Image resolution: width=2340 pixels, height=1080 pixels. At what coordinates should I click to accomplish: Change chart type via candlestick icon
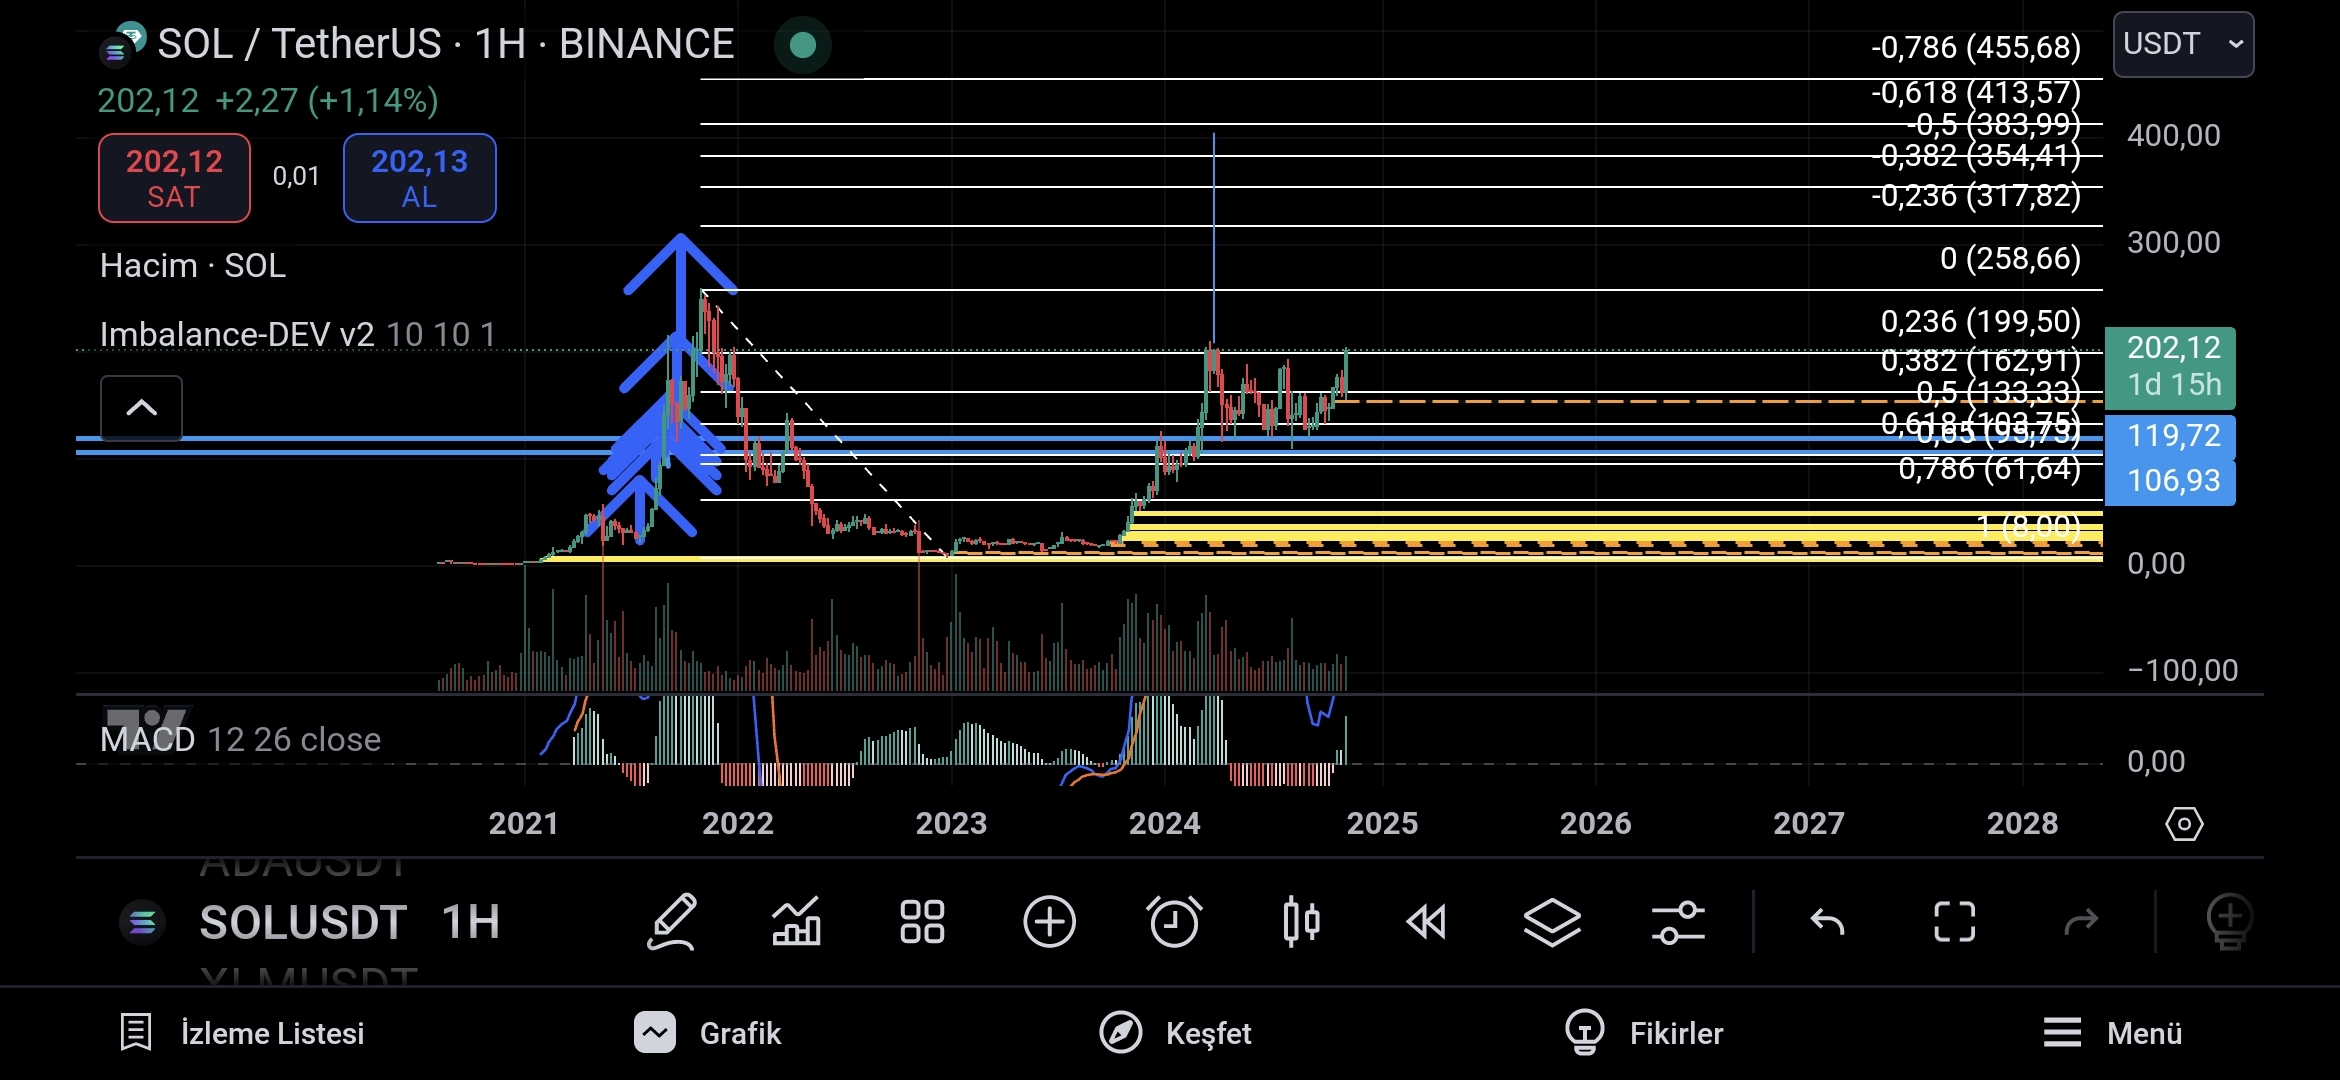coord(1301,921)
